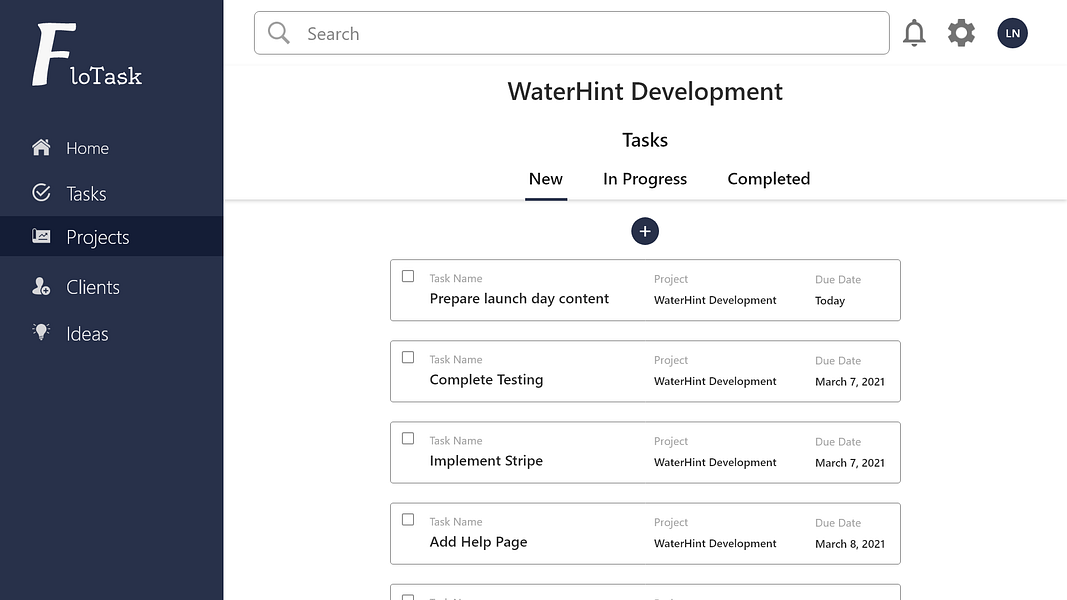Click the Projects chart icon in sidebar
The height and width of the screenshot is (600, 1067).
click(41, 237)
